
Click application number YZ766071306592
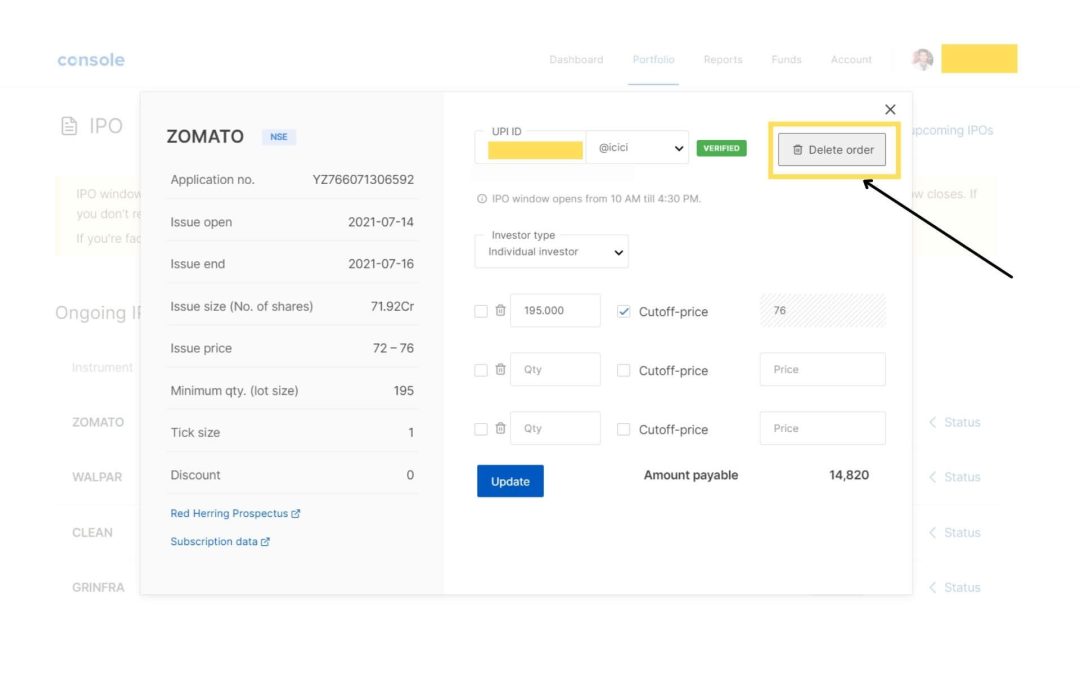coord(363,180)
